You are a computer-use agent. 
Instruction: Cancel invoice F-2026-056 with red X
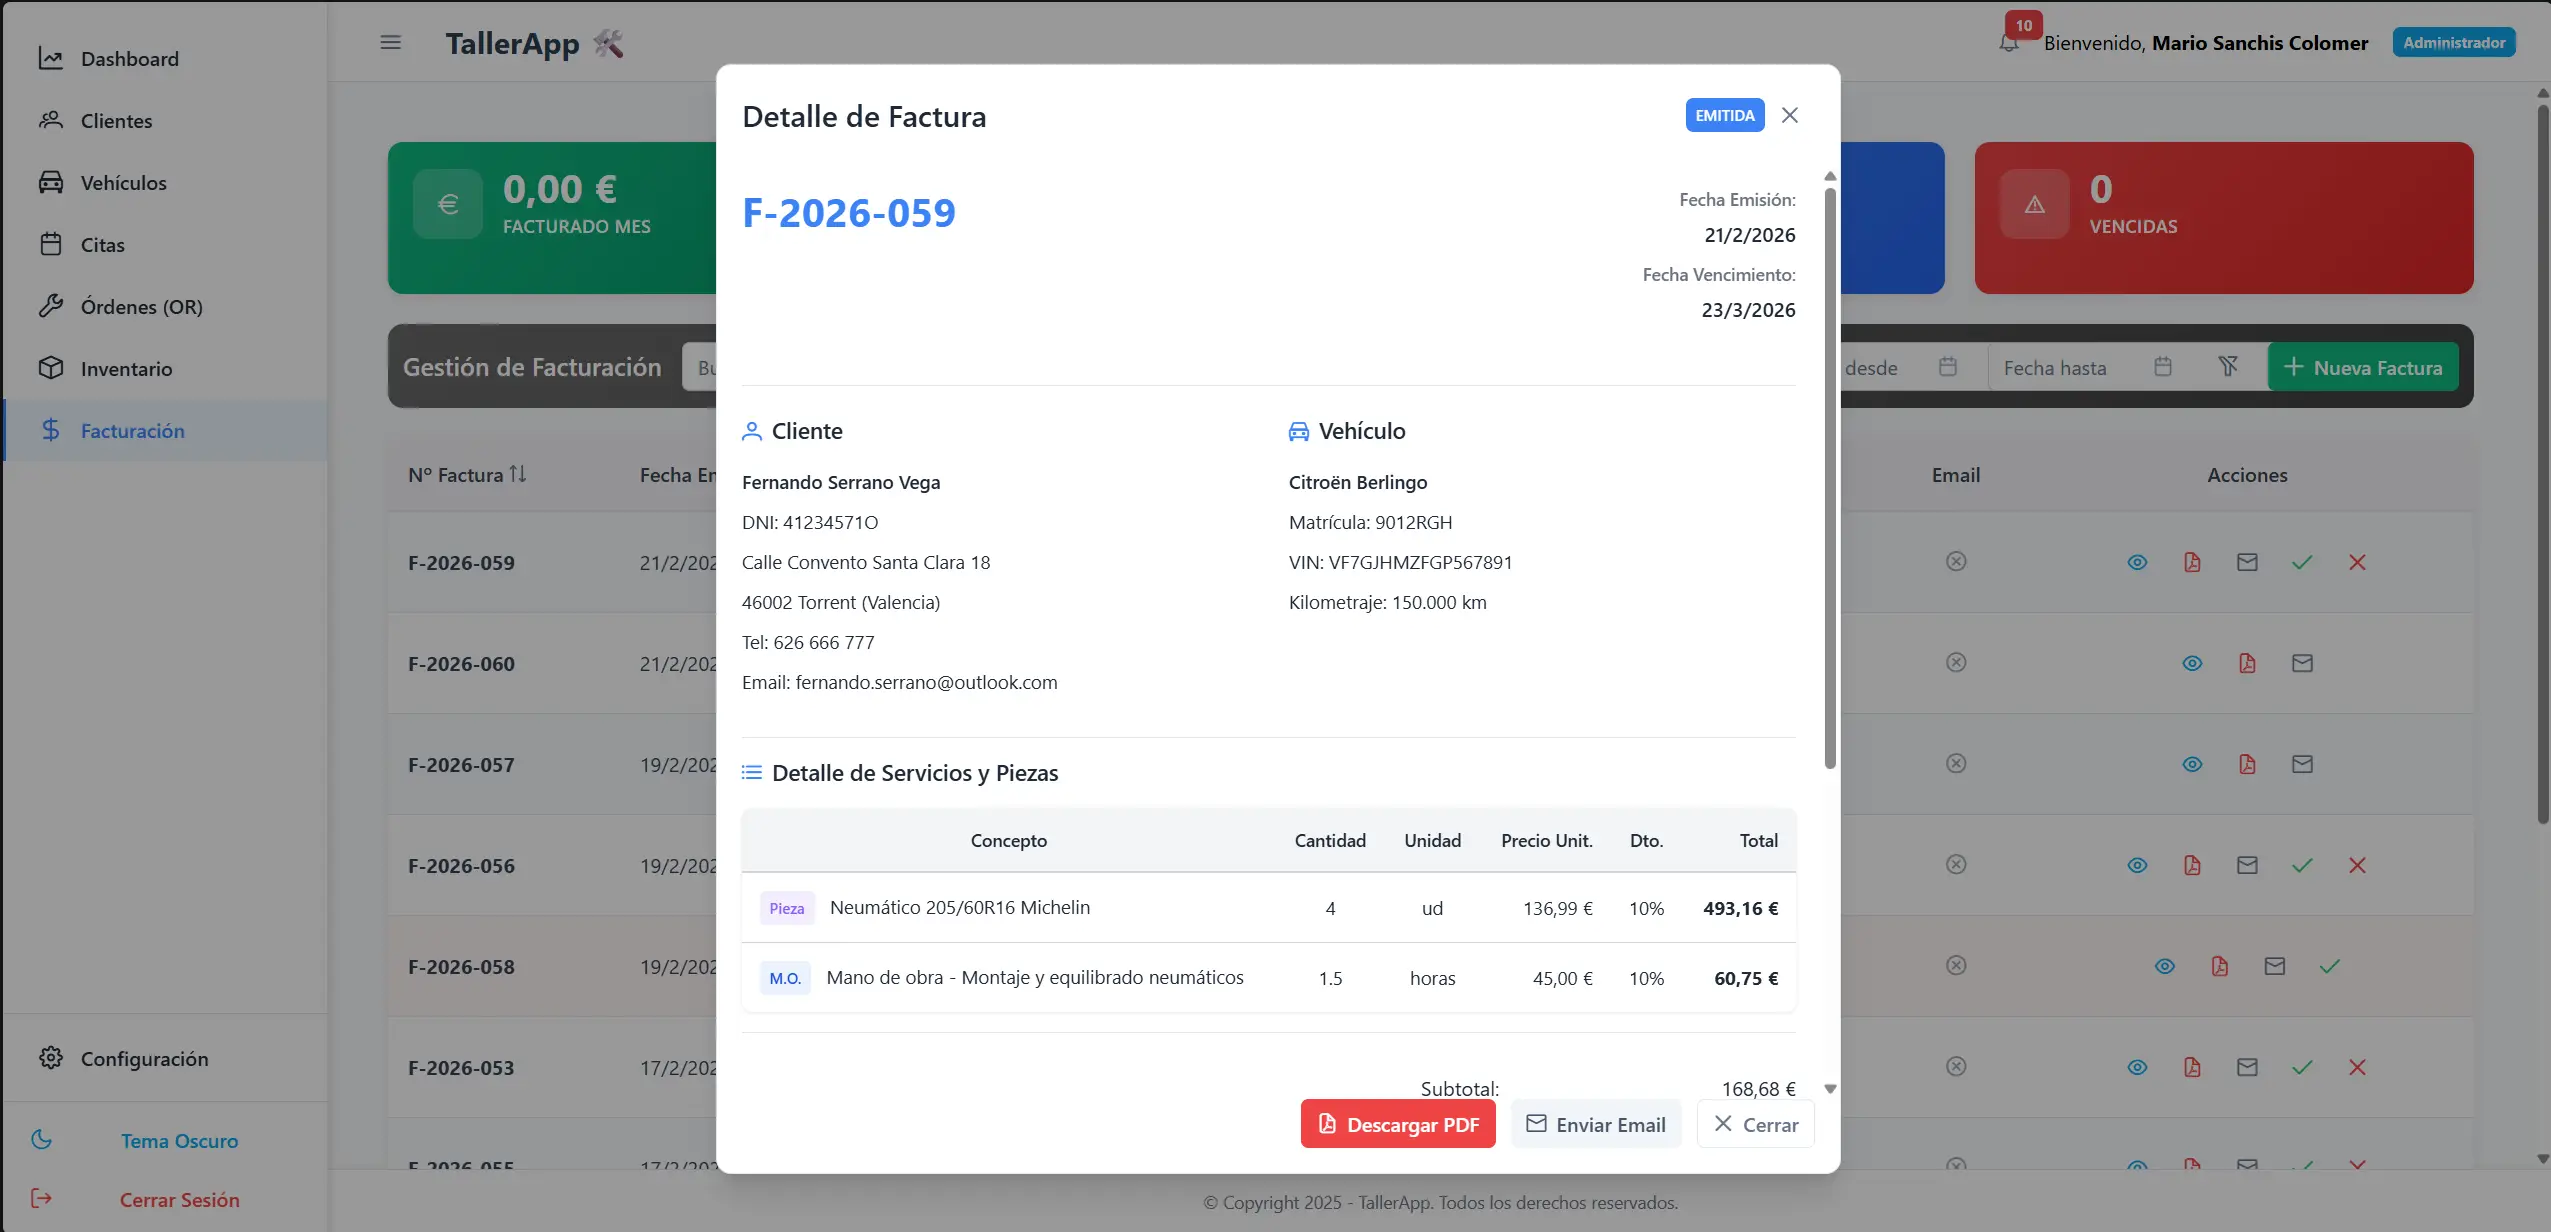point(2357,865)
